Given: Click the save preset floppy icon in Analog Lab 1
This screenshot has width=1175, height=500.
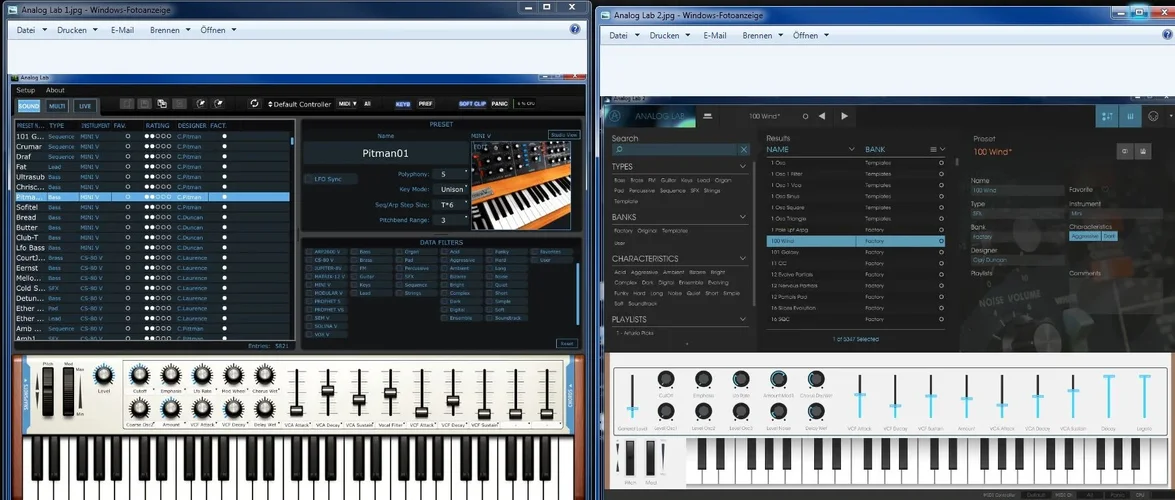Looking at the screenshot, I should [x=144, y=103].
